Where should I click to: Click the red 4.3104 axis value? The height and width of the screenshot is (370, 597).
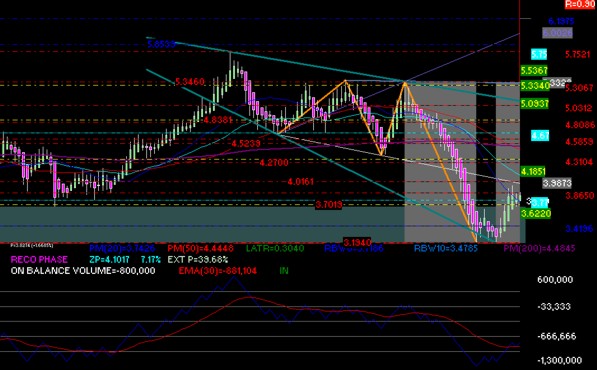coord(579,162)
